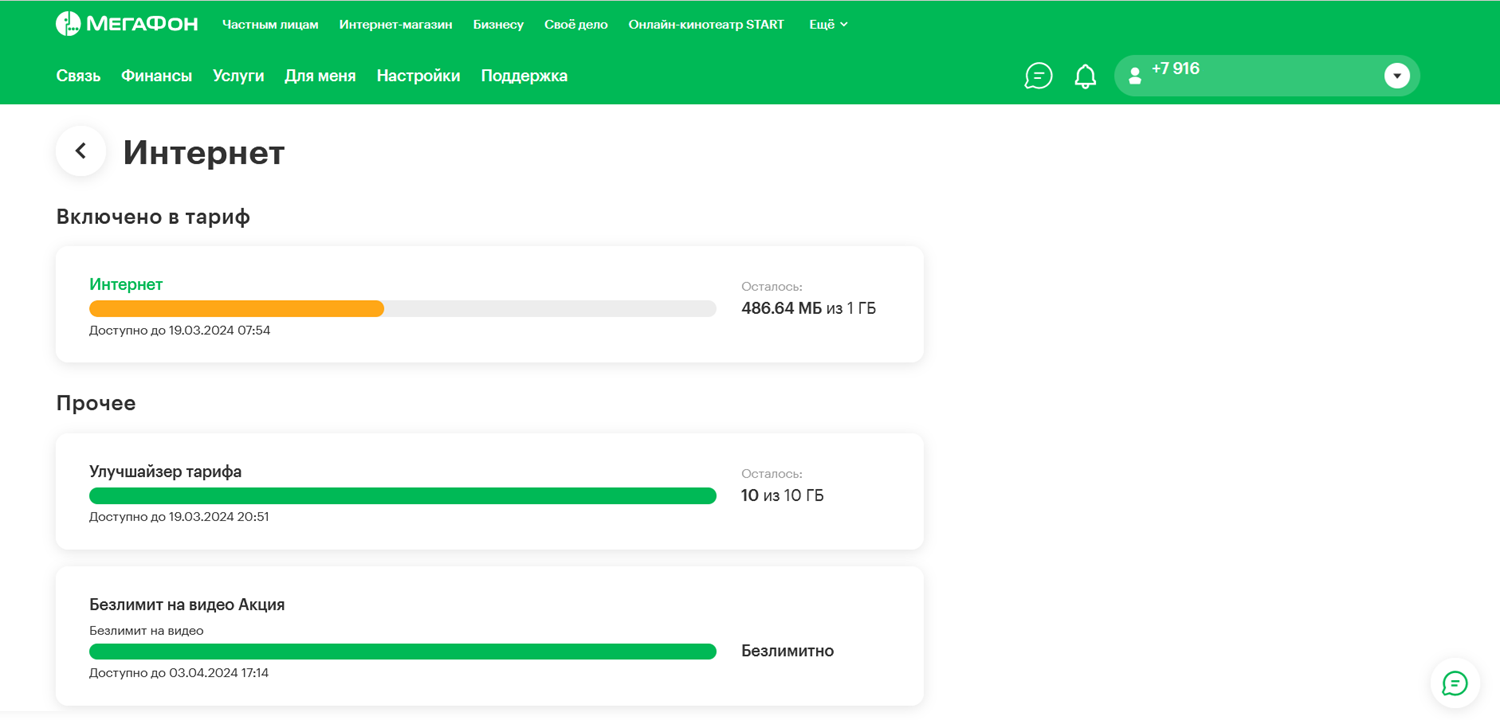Viewport: 1500px width, 720px height.
Task: Open the notifications bell
Action: (1085, 76)
